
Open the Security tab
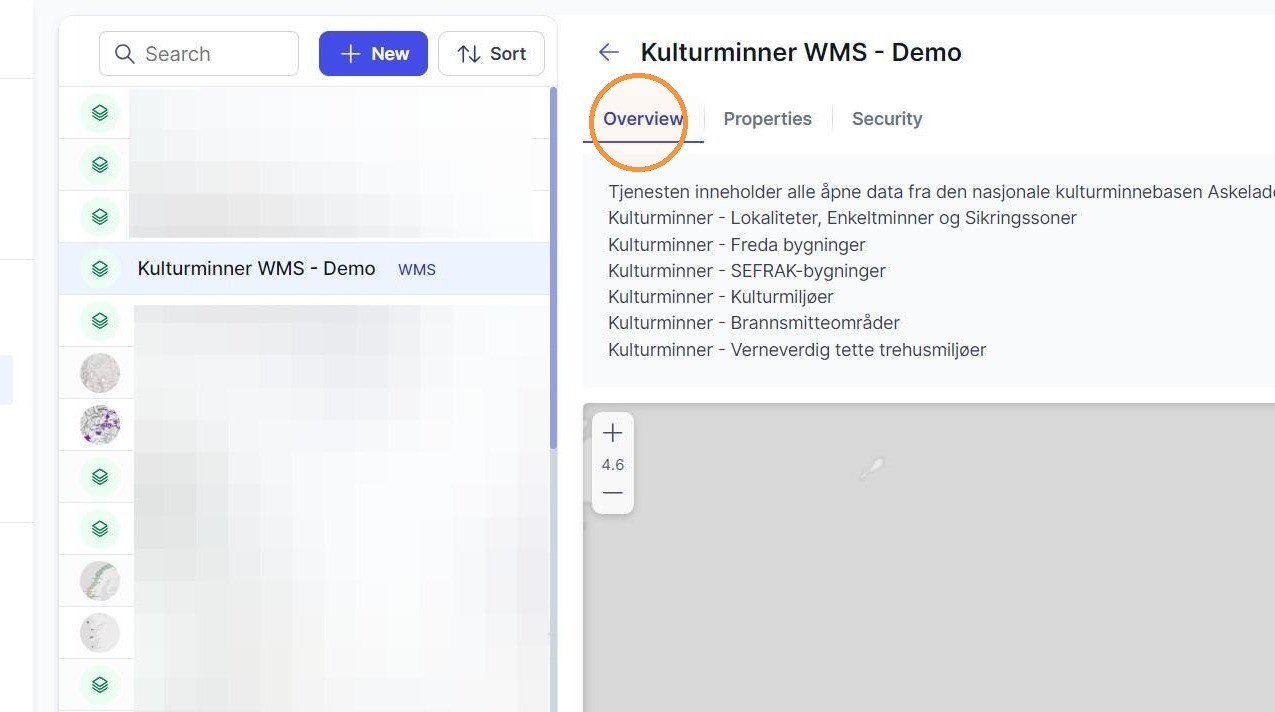[x=887, y=119]
